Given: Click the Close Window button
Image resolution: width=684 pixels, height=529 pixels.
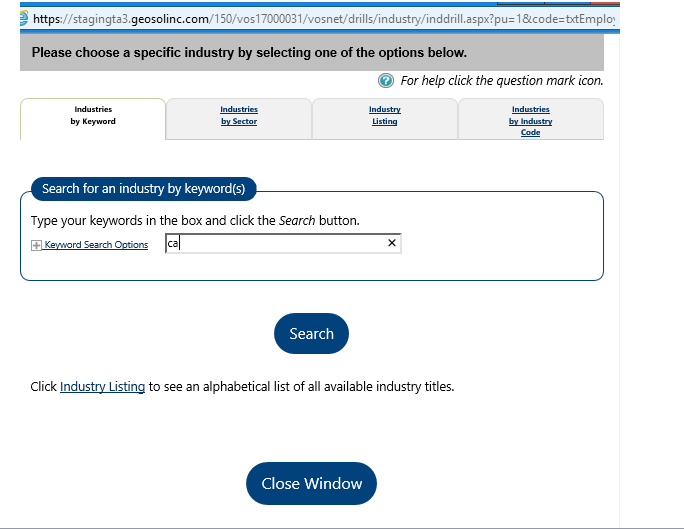Looking at the screenshot, I should coord(311,483).
